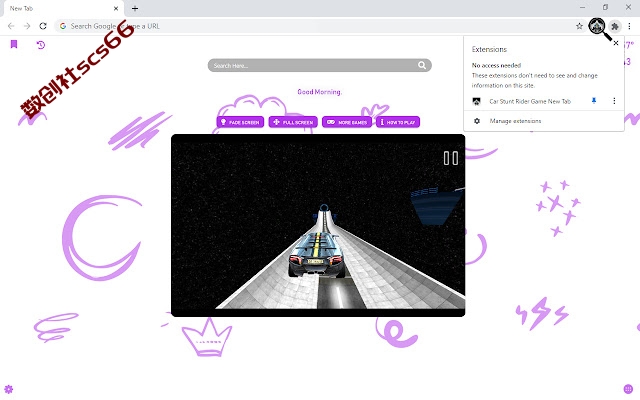Close the Extensions popup
The width and height of the screenshot is (640, 400).
[x=616, y=43]
